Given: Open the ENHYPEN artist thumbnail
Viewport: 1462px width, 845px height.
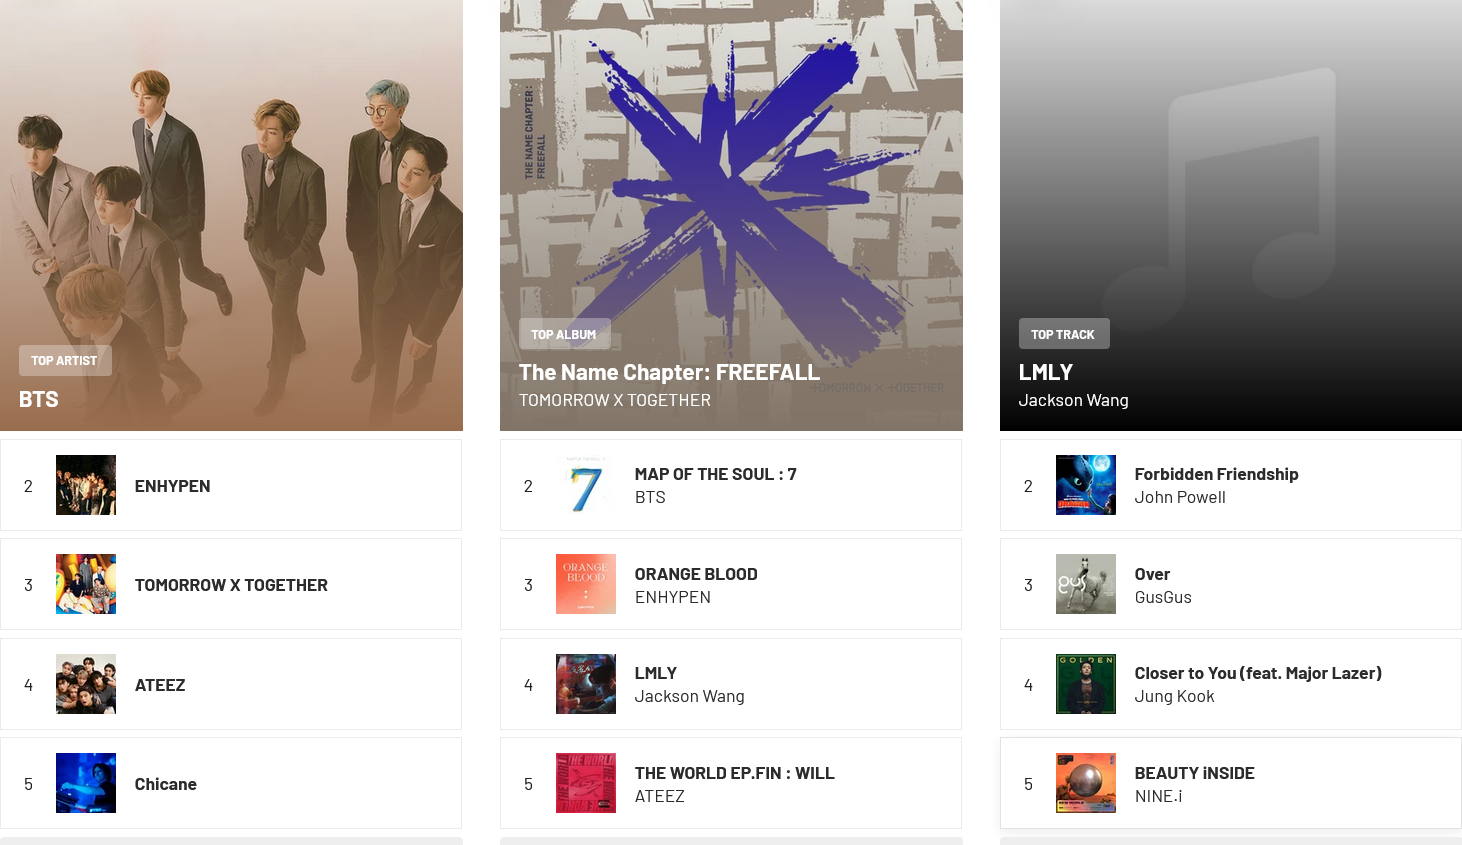Looking at the screenshot, I should (x=86, y=485).
